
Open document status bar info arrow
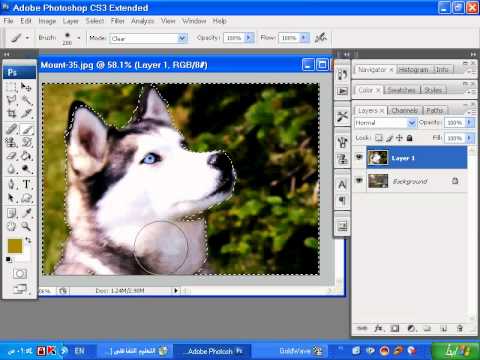tap(176, 291)
